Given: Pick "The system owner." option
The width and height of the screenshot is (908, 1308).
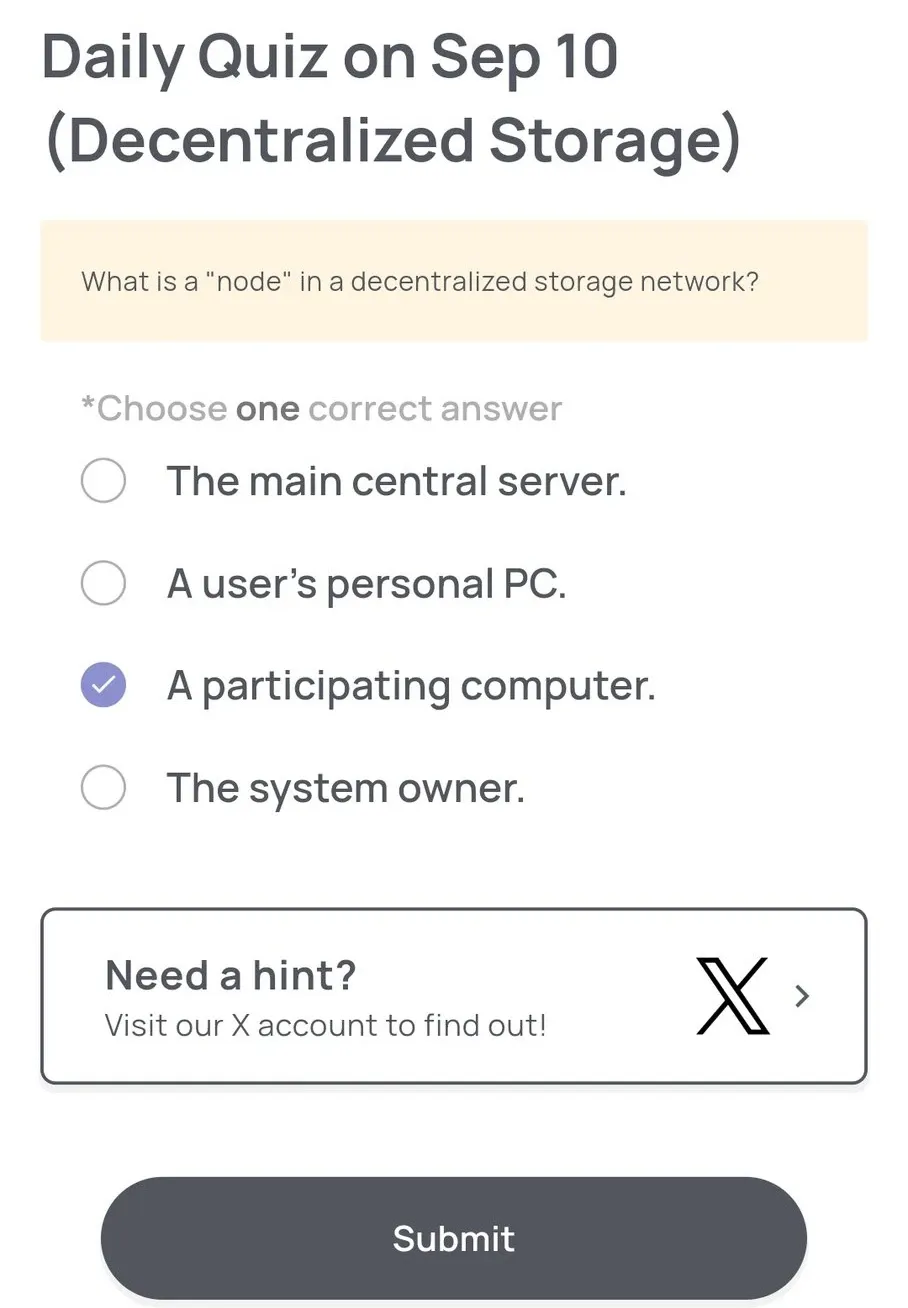Looking at the screenshot, I should [102, 787].
